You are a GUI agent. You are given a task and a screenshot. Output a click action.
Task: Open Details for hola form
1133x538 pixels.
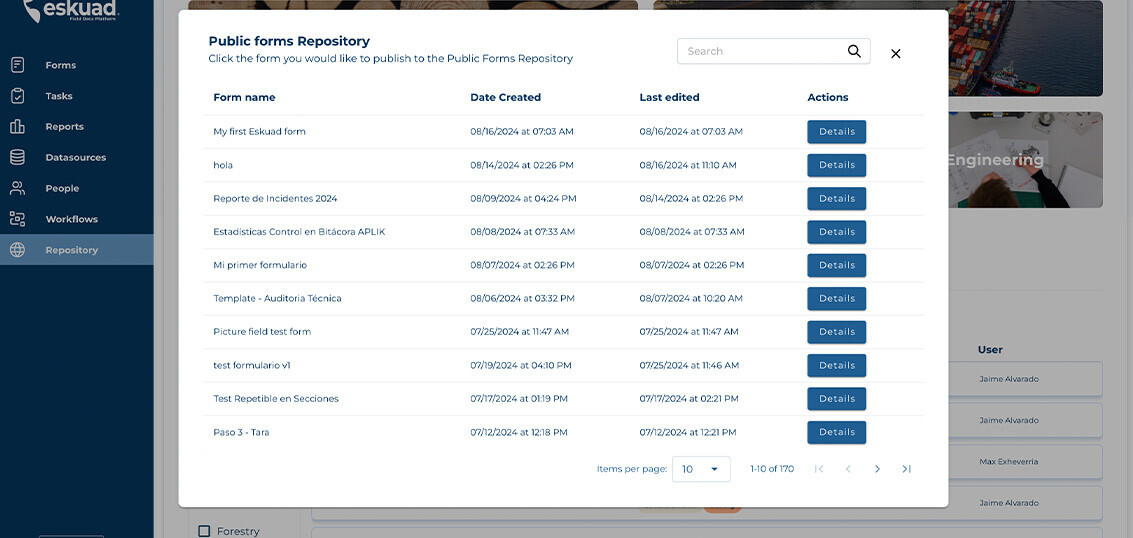pos(837,165)
